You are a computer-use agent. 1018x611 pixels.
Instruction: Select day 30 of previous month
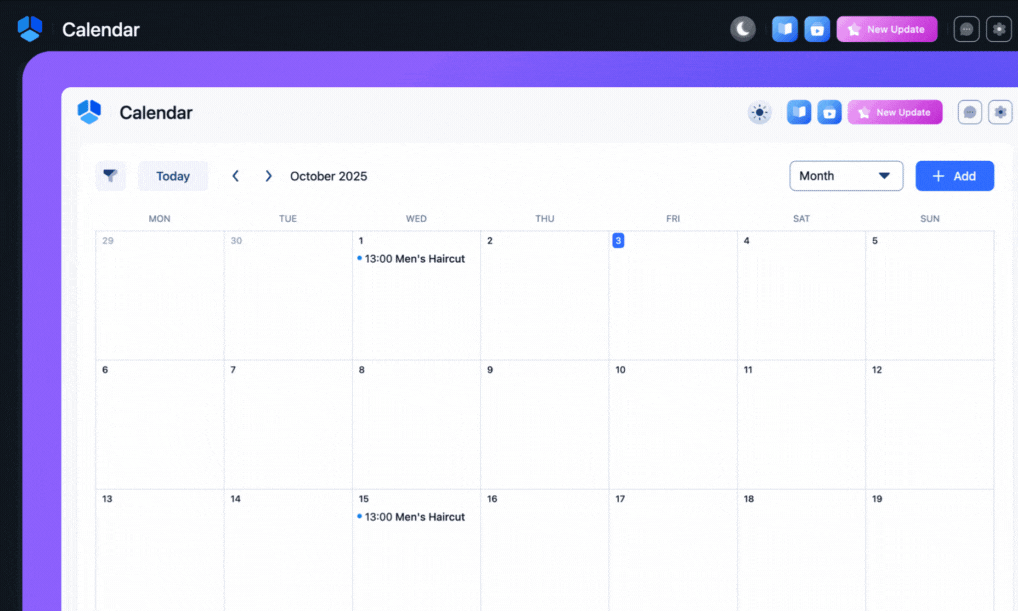tap(288, 295)
